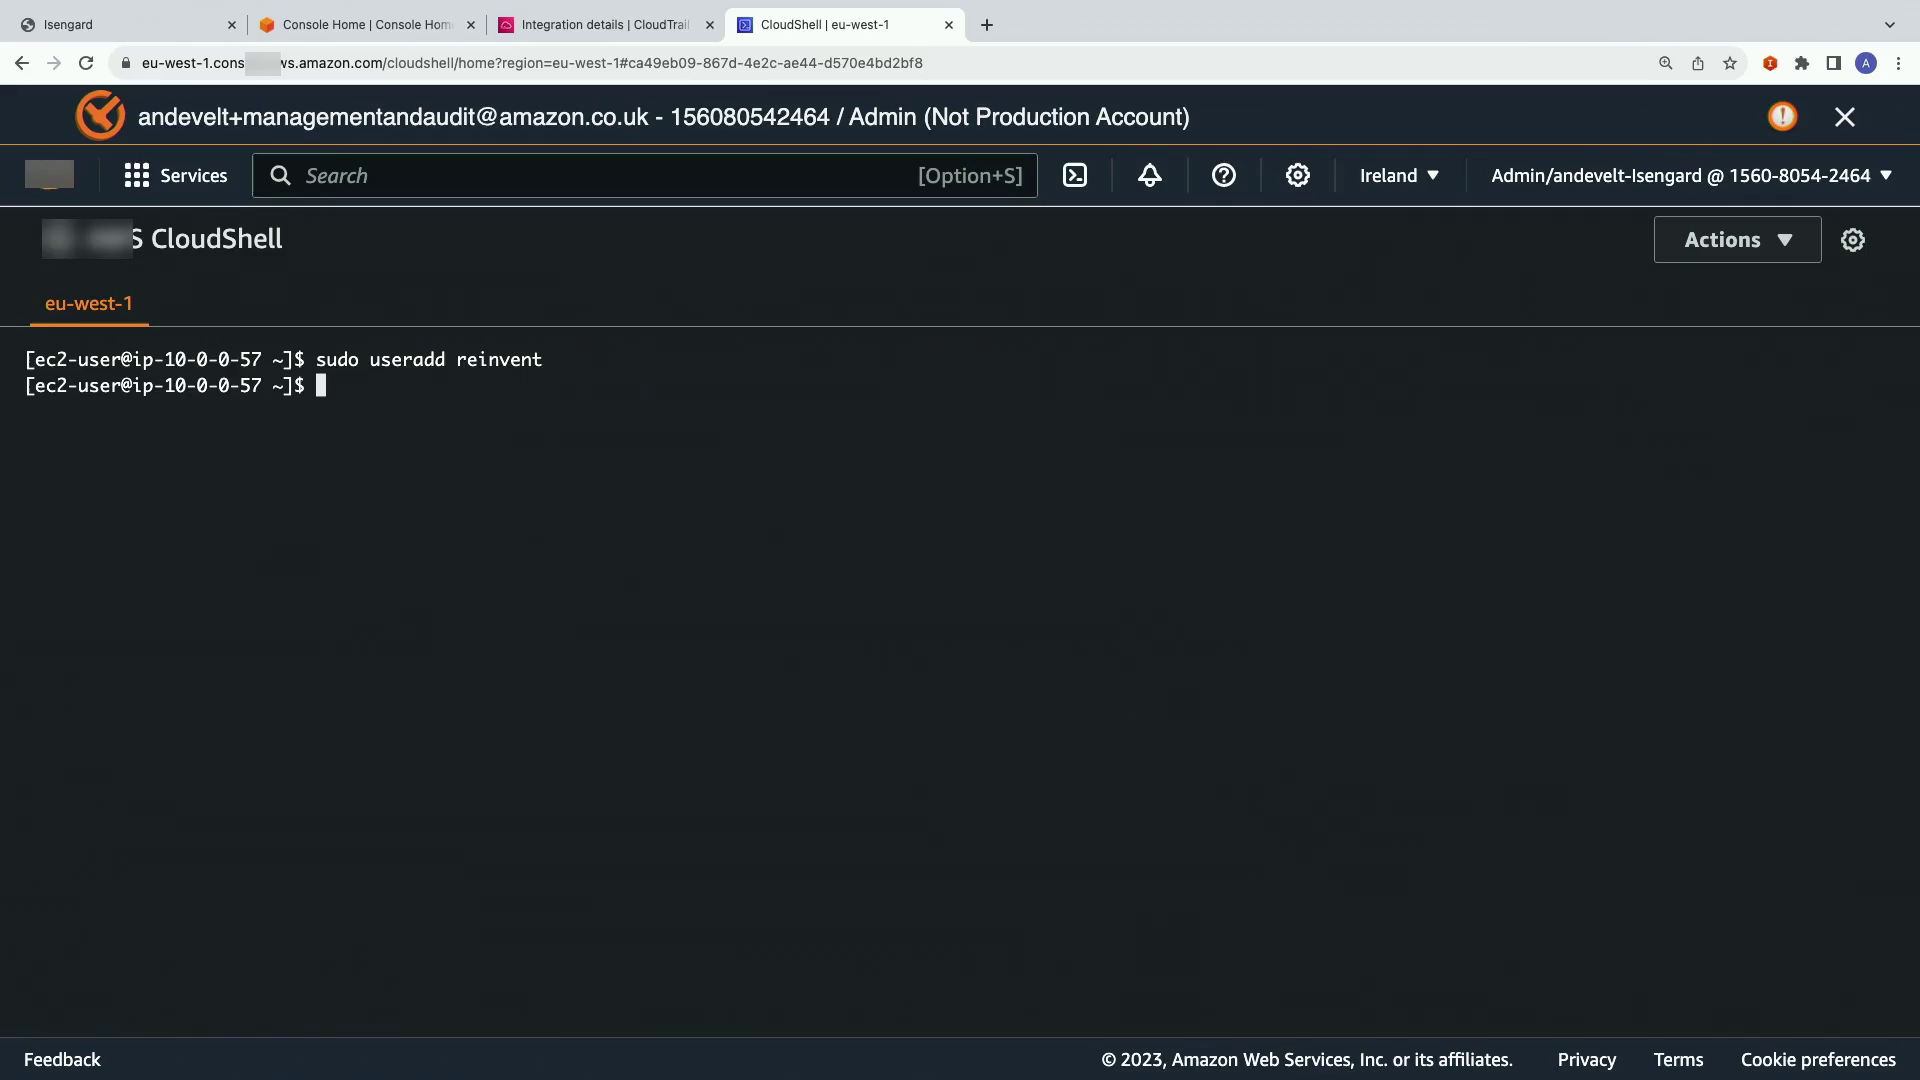
Task: Select the eu-west-1 terminal tab
Action: point(89,304)
